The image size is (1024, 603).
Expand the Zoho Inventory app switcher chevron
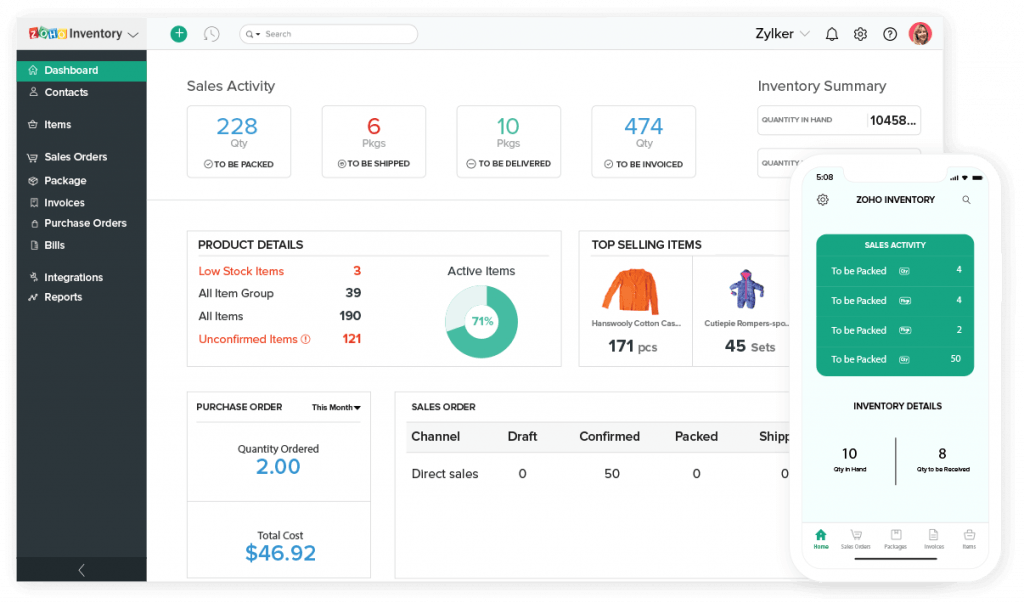(132, 33)
